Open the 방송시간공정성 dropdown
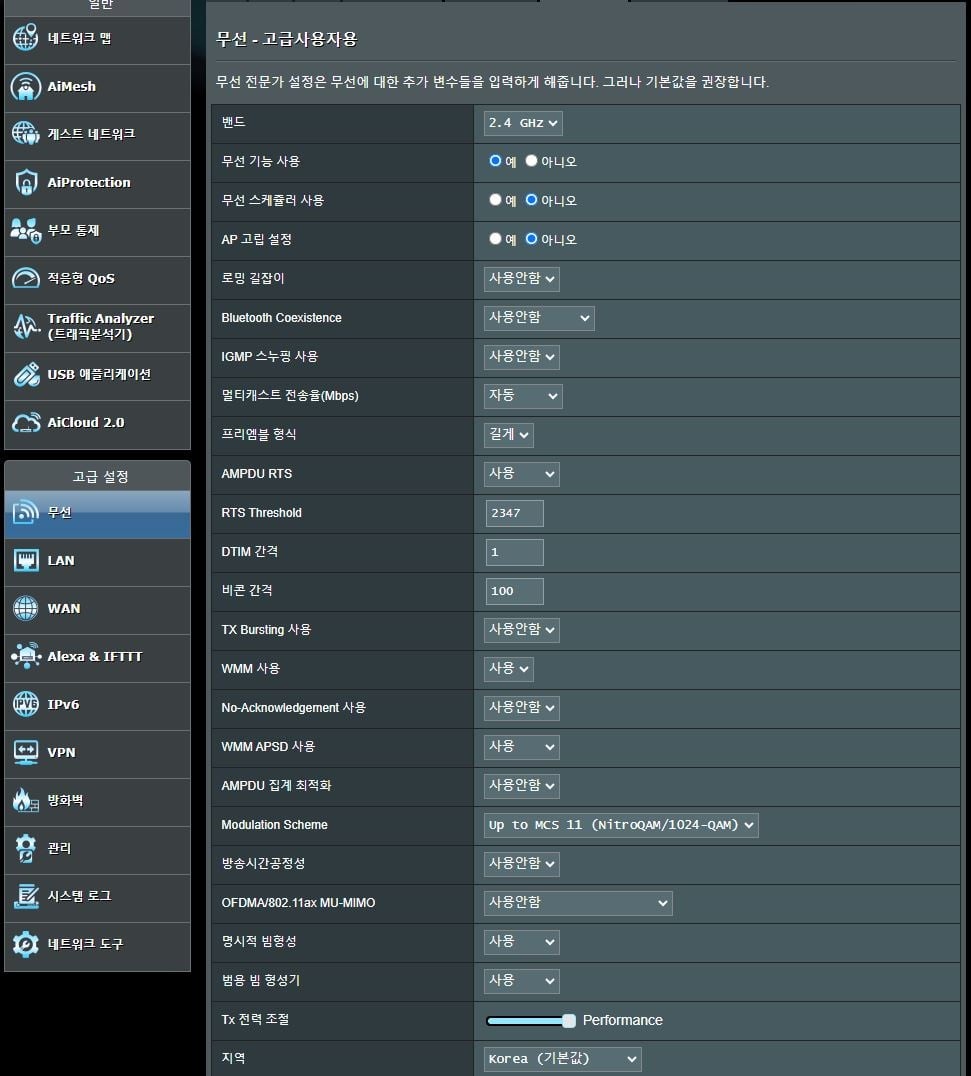The image size is (971, 1076). (522, 864)
